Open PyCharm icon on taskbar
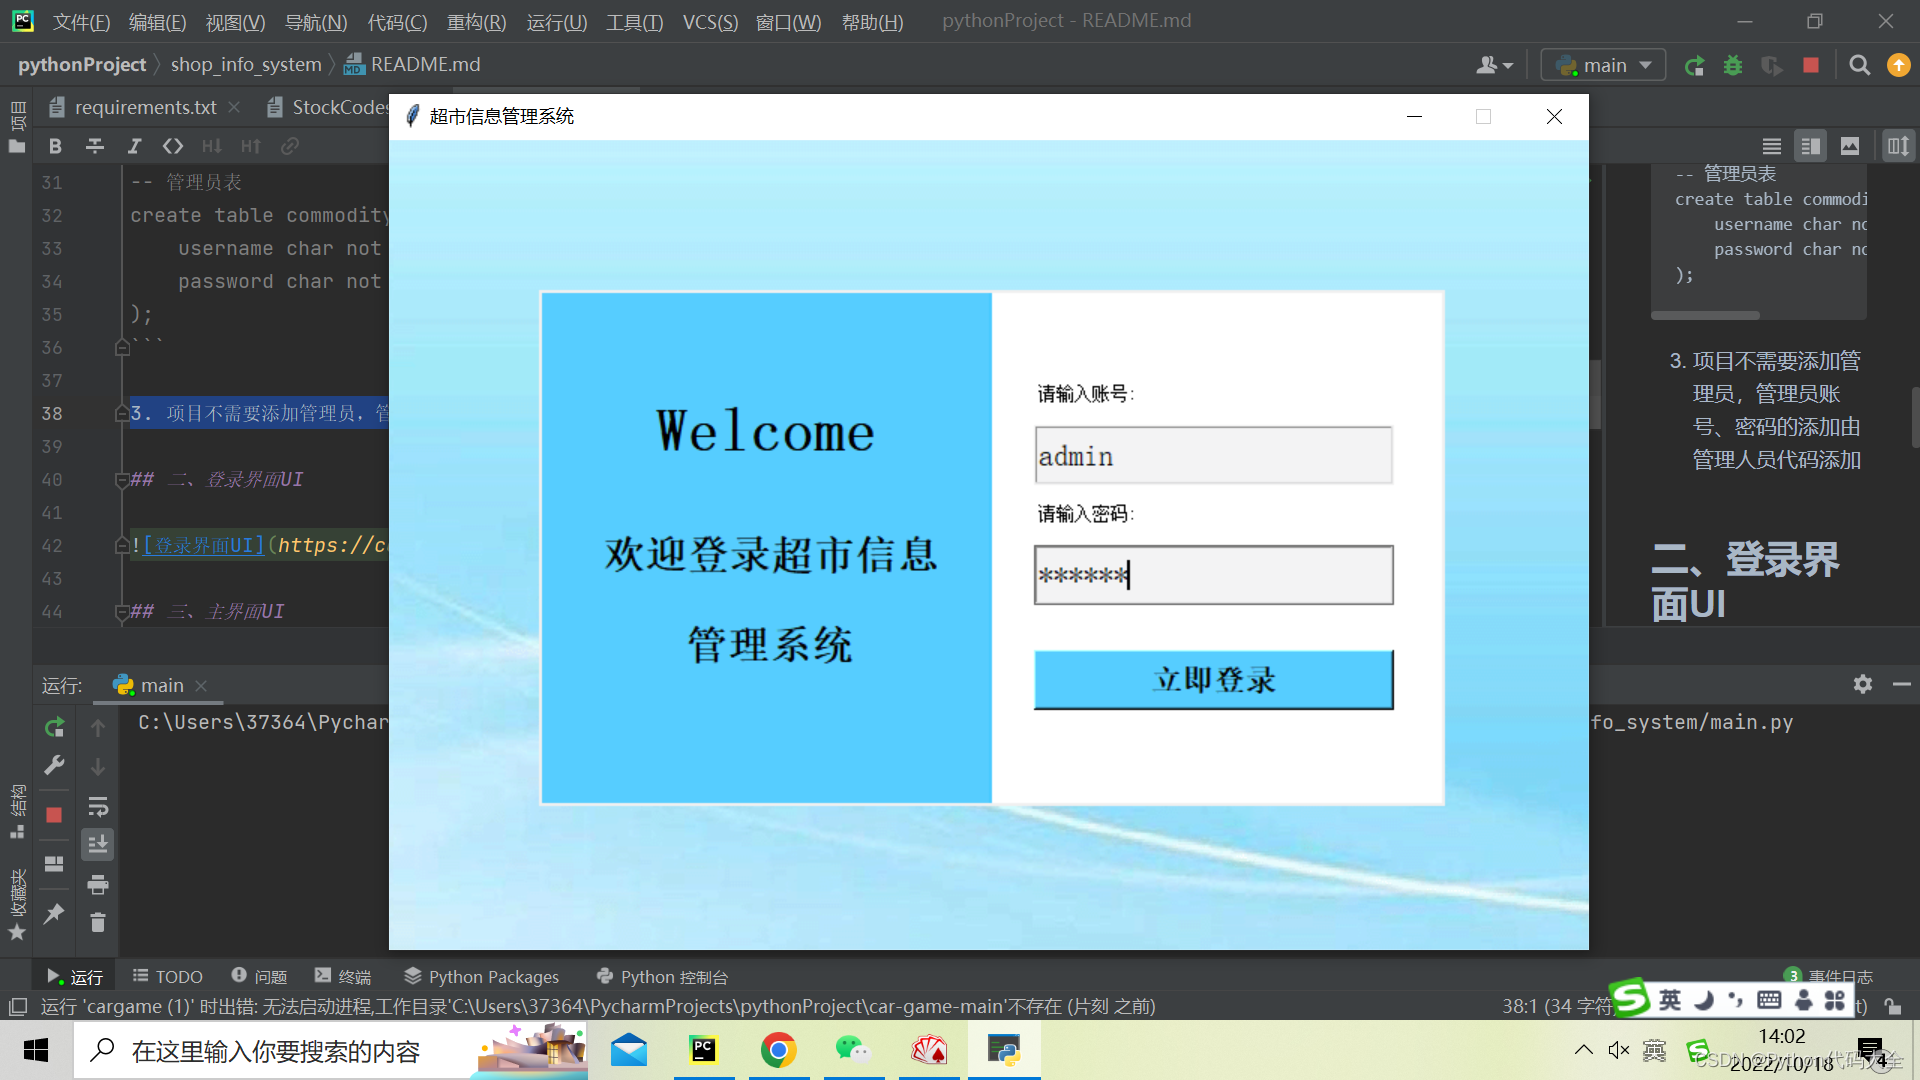The width and height of the screenshot is (1920, 1080). (704, 1050)
